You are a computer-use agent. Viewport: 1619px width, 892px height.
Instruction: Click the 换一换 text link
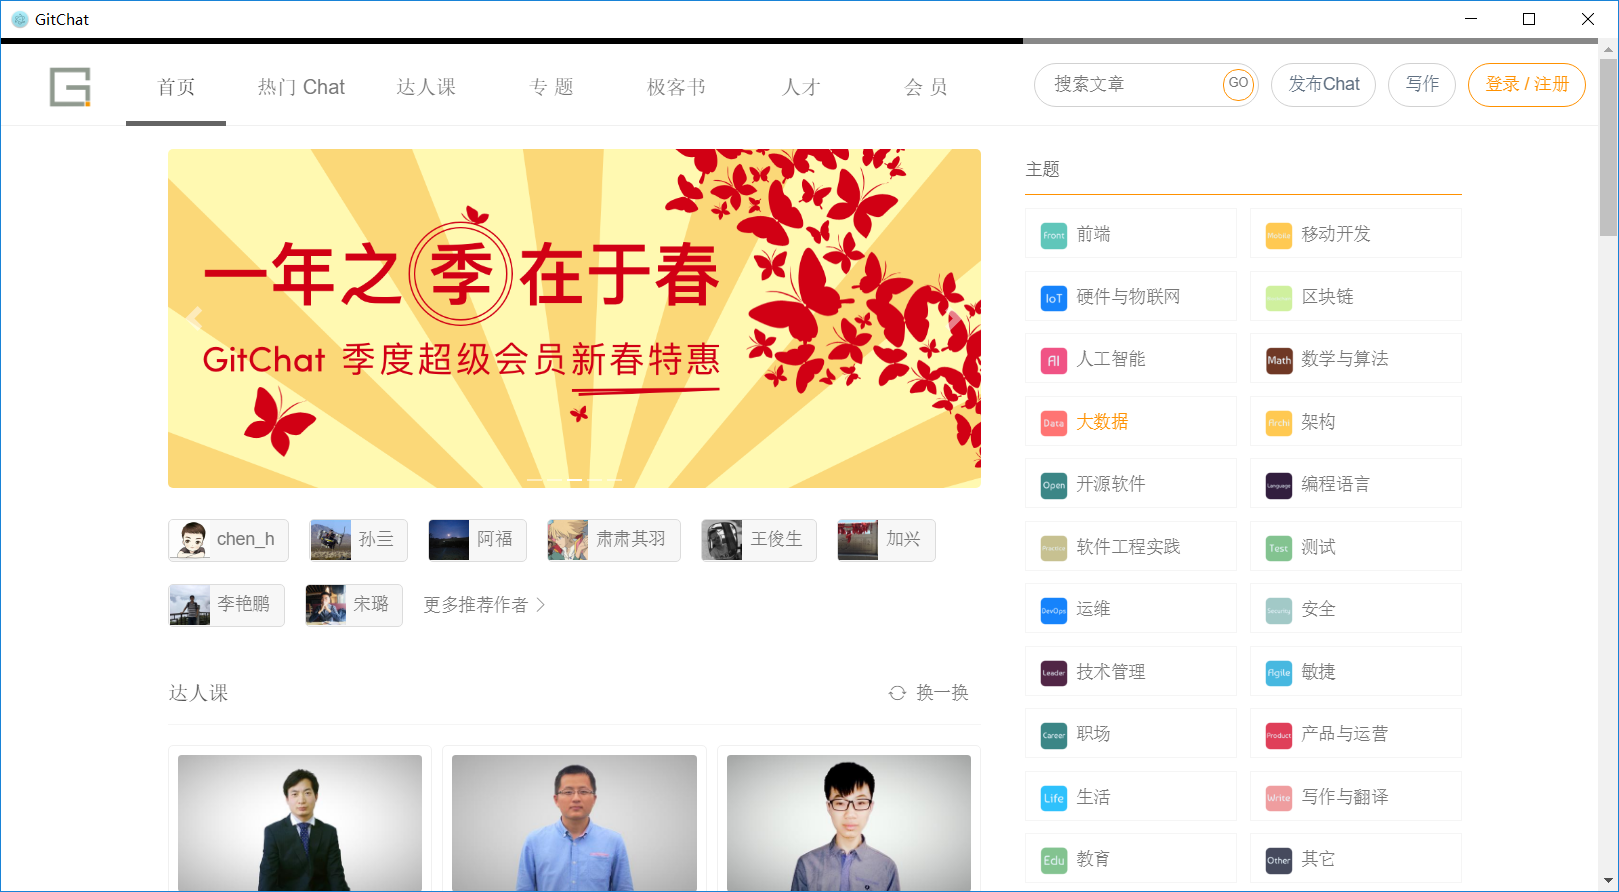coord(942,693)
